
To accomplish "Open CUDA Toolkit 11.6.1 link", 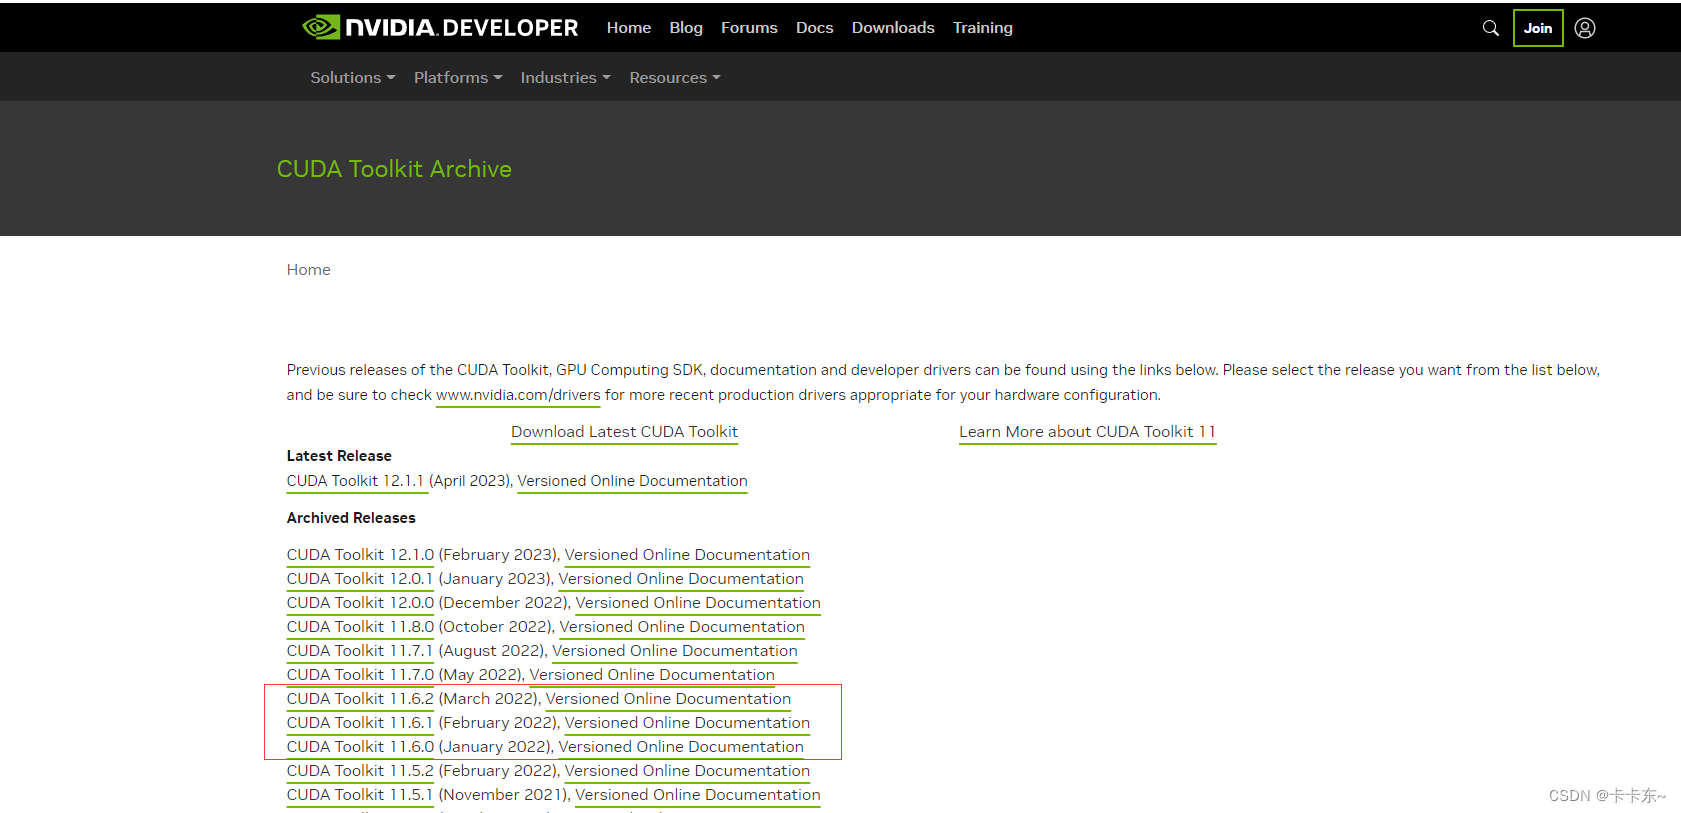I will point(360,723).
